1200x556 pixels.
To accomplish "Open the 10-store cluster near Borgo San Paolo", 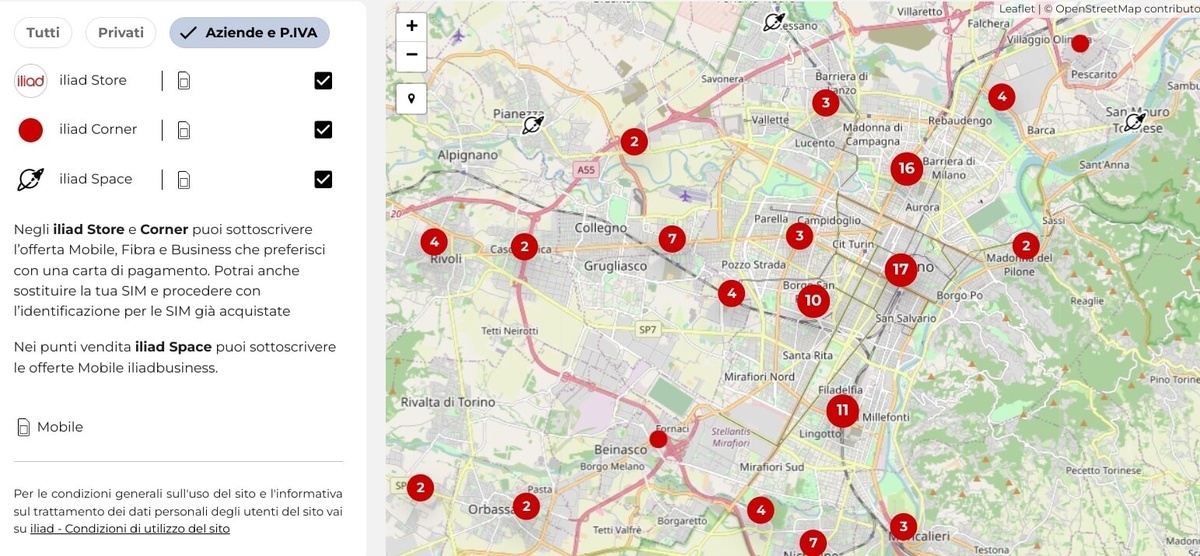I will pos(812,300).
